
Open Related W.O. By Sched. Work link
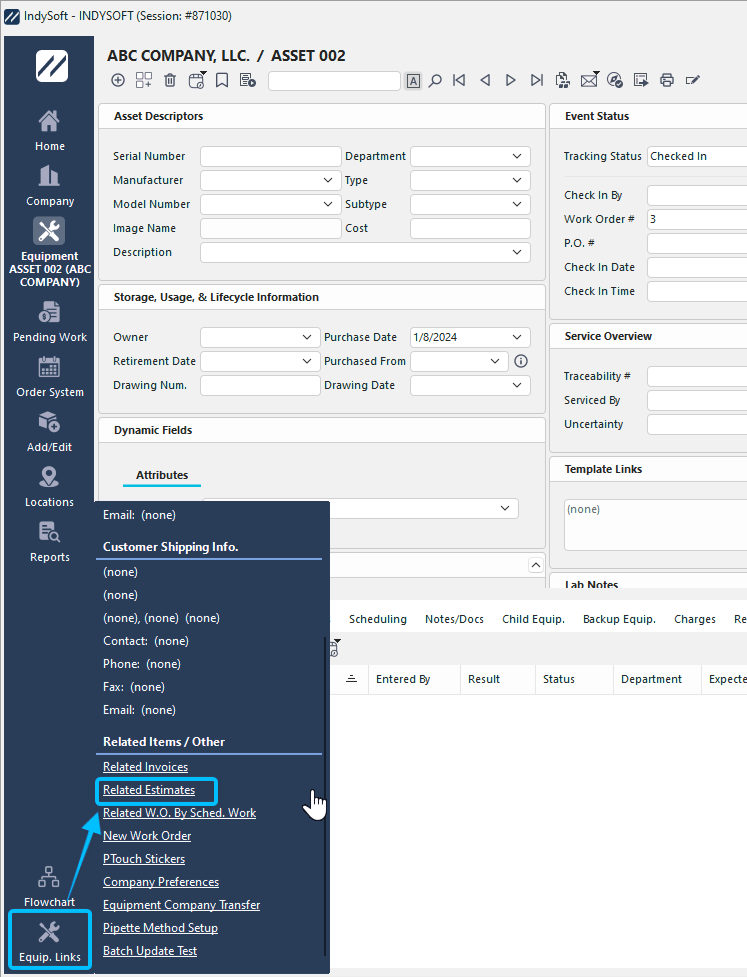coord(179,813)
